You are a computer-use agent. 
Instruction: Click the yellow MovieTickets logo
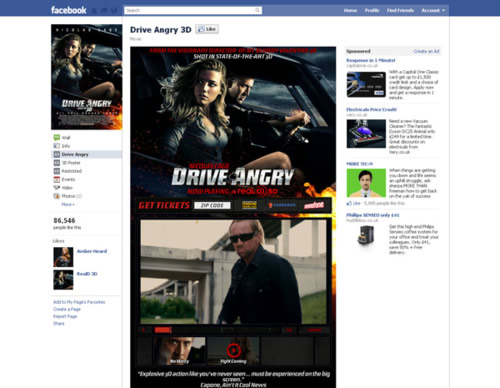[x=249, y=205]
